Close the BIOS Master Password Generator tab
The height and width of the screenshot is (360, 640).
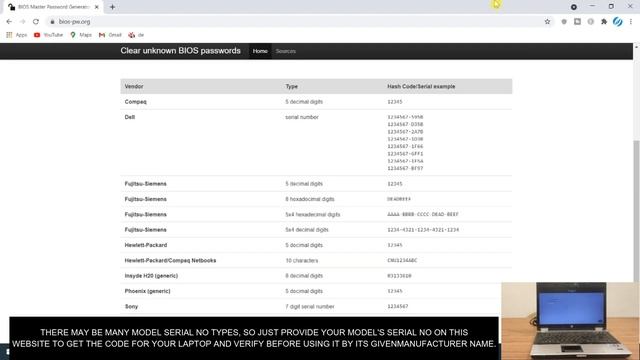[97, 7]
